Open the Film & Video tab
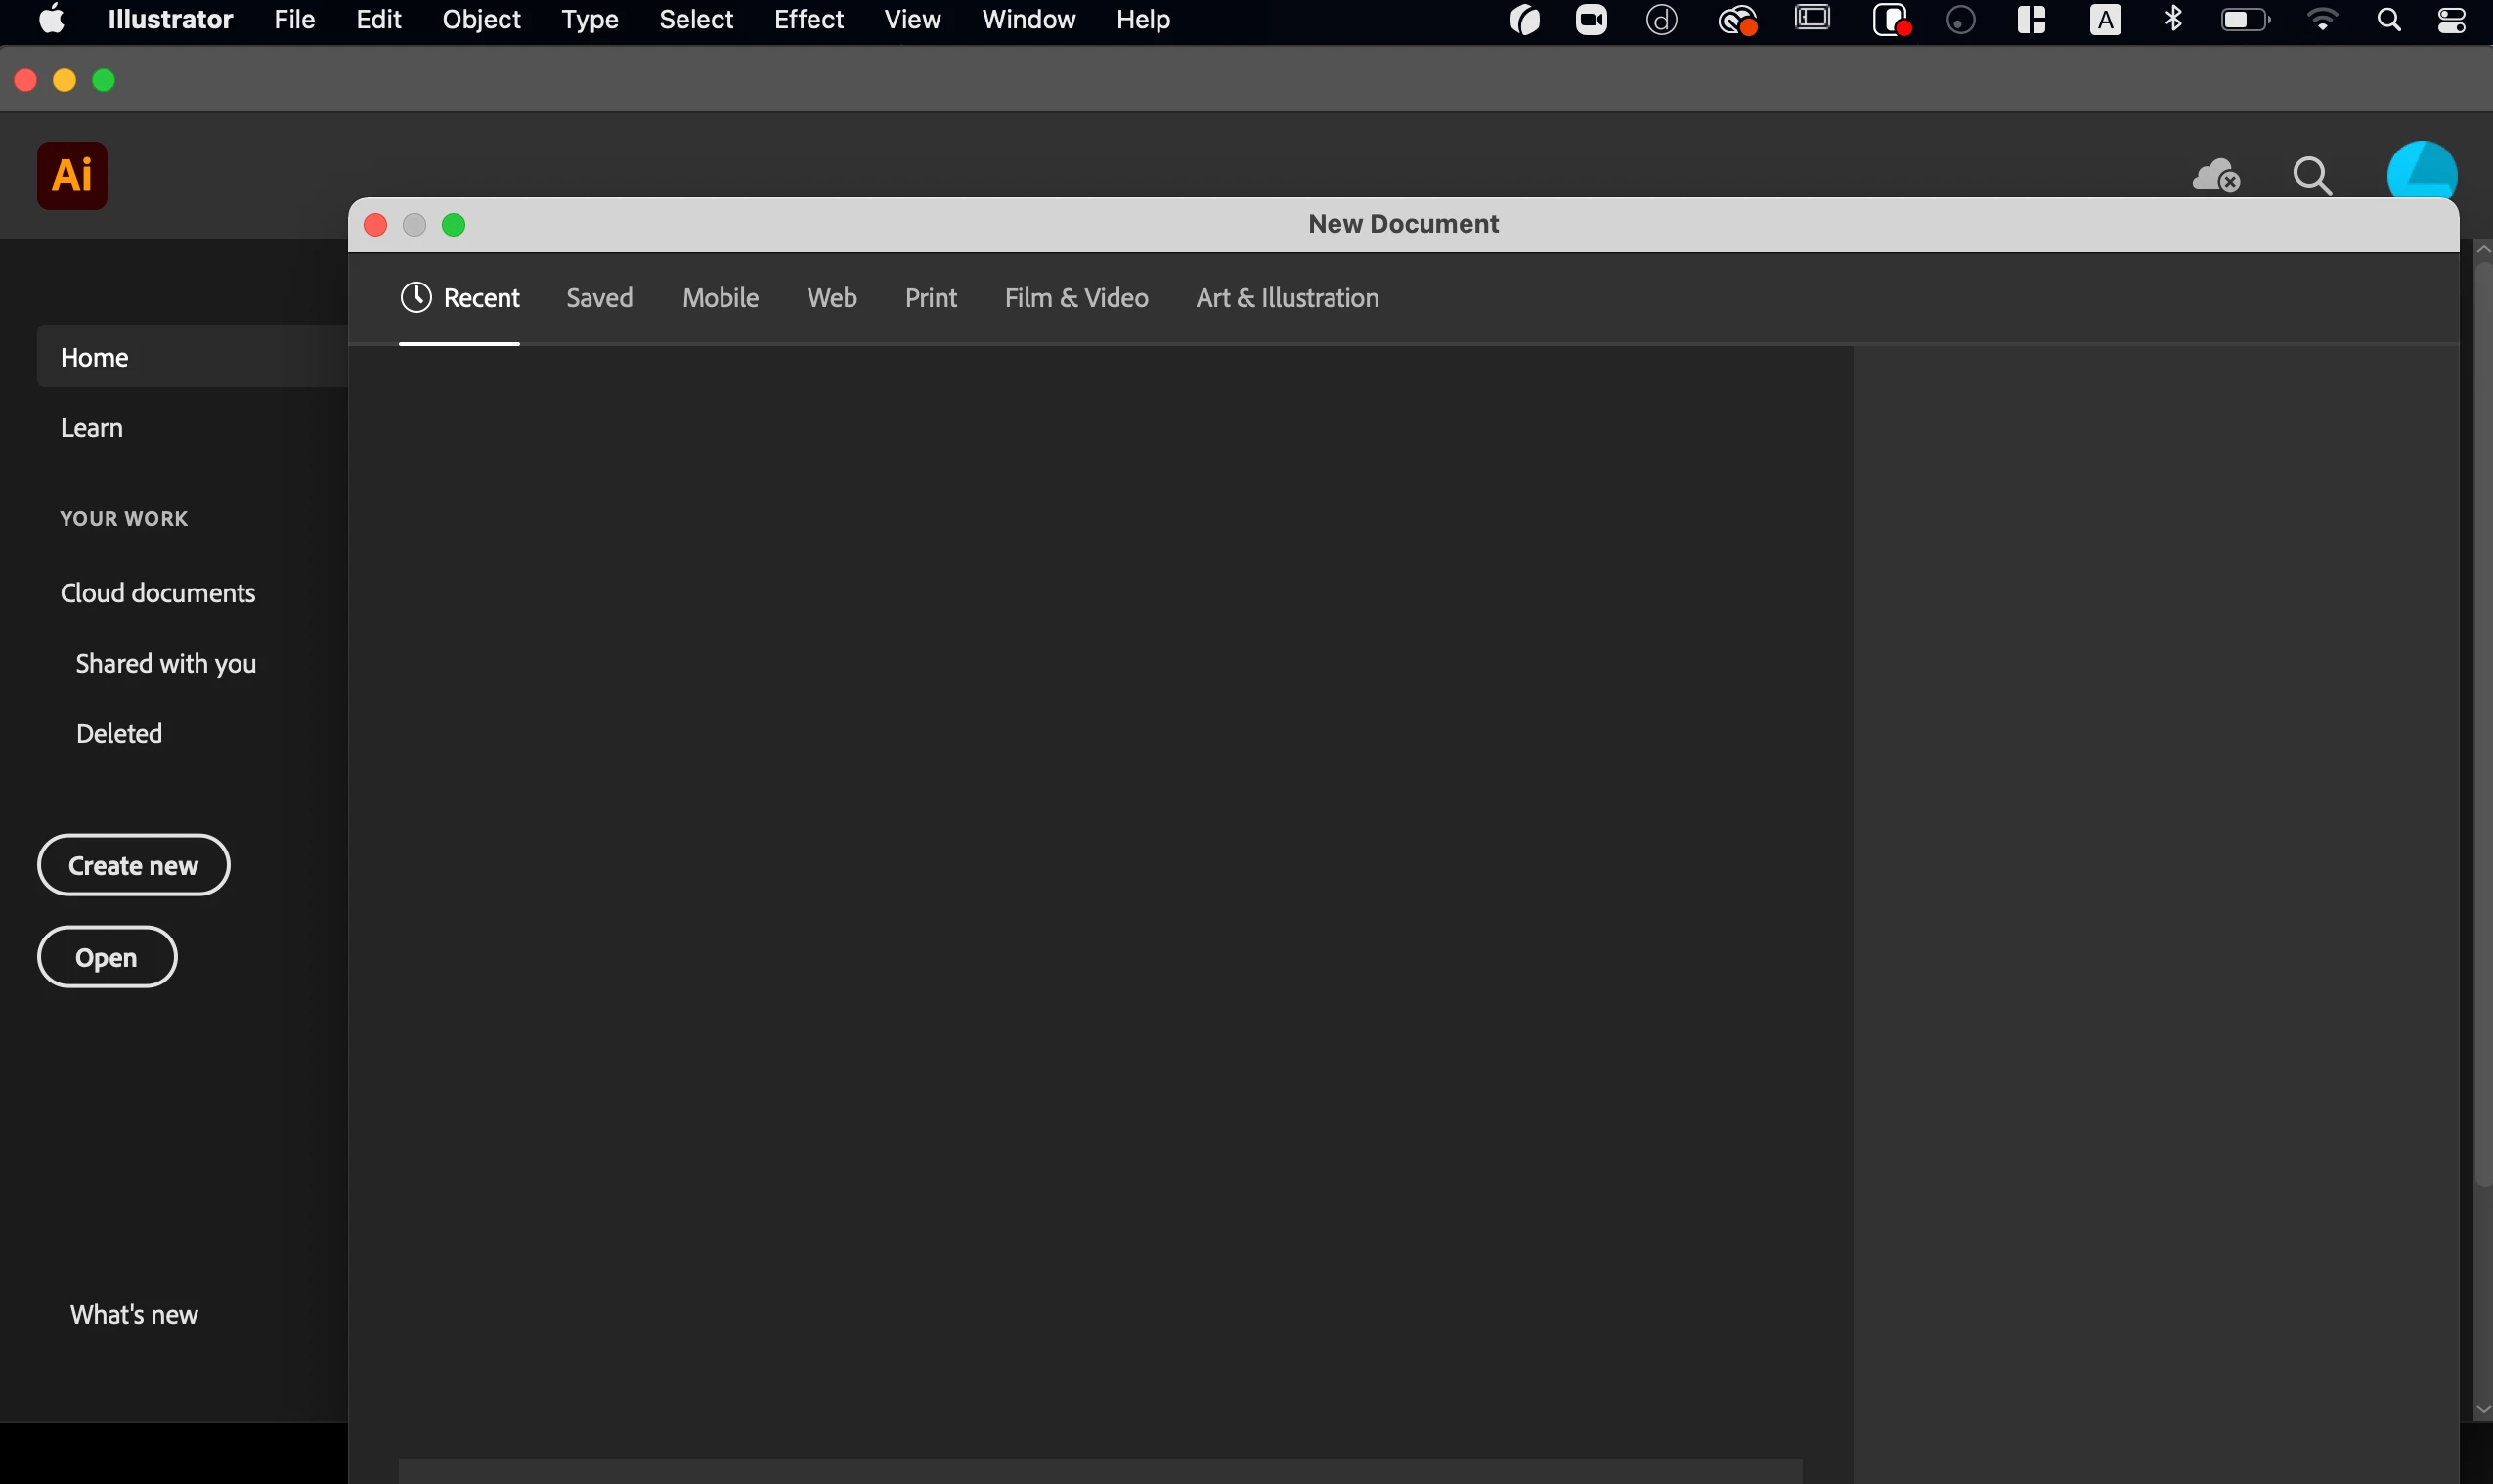Screen dimensions: 2493x1484 [x=1076, y=298]
